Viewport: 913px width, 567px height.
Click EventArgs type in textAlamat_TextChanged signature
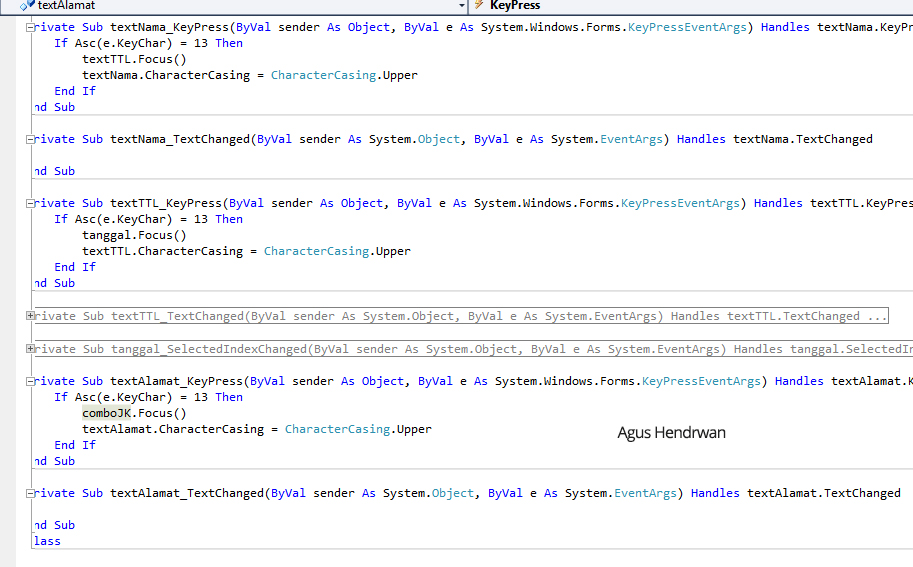coord(645,493)
